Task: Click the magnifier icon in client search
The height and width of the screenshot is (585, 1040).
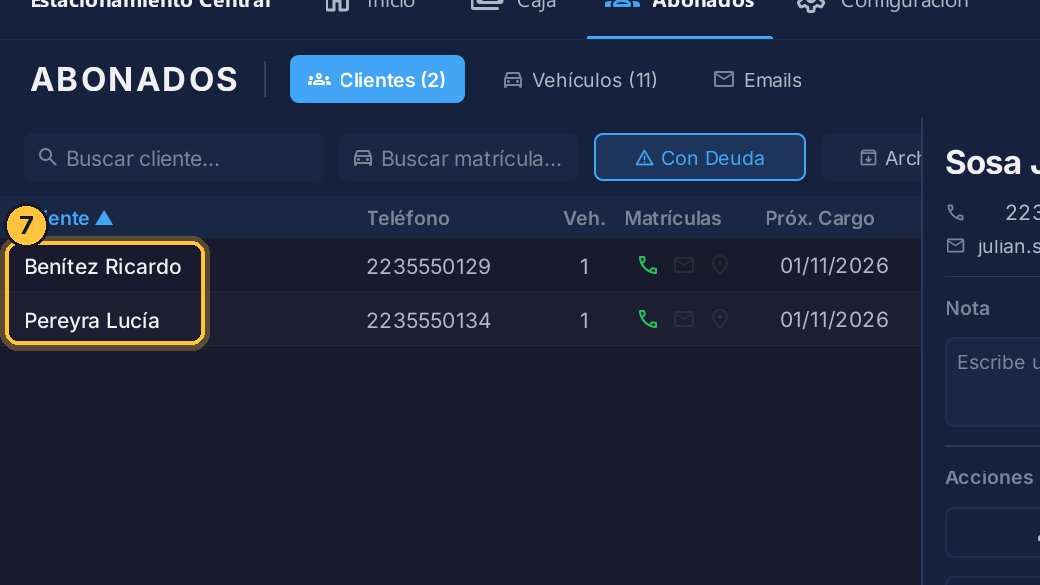Action: [47, 157]
